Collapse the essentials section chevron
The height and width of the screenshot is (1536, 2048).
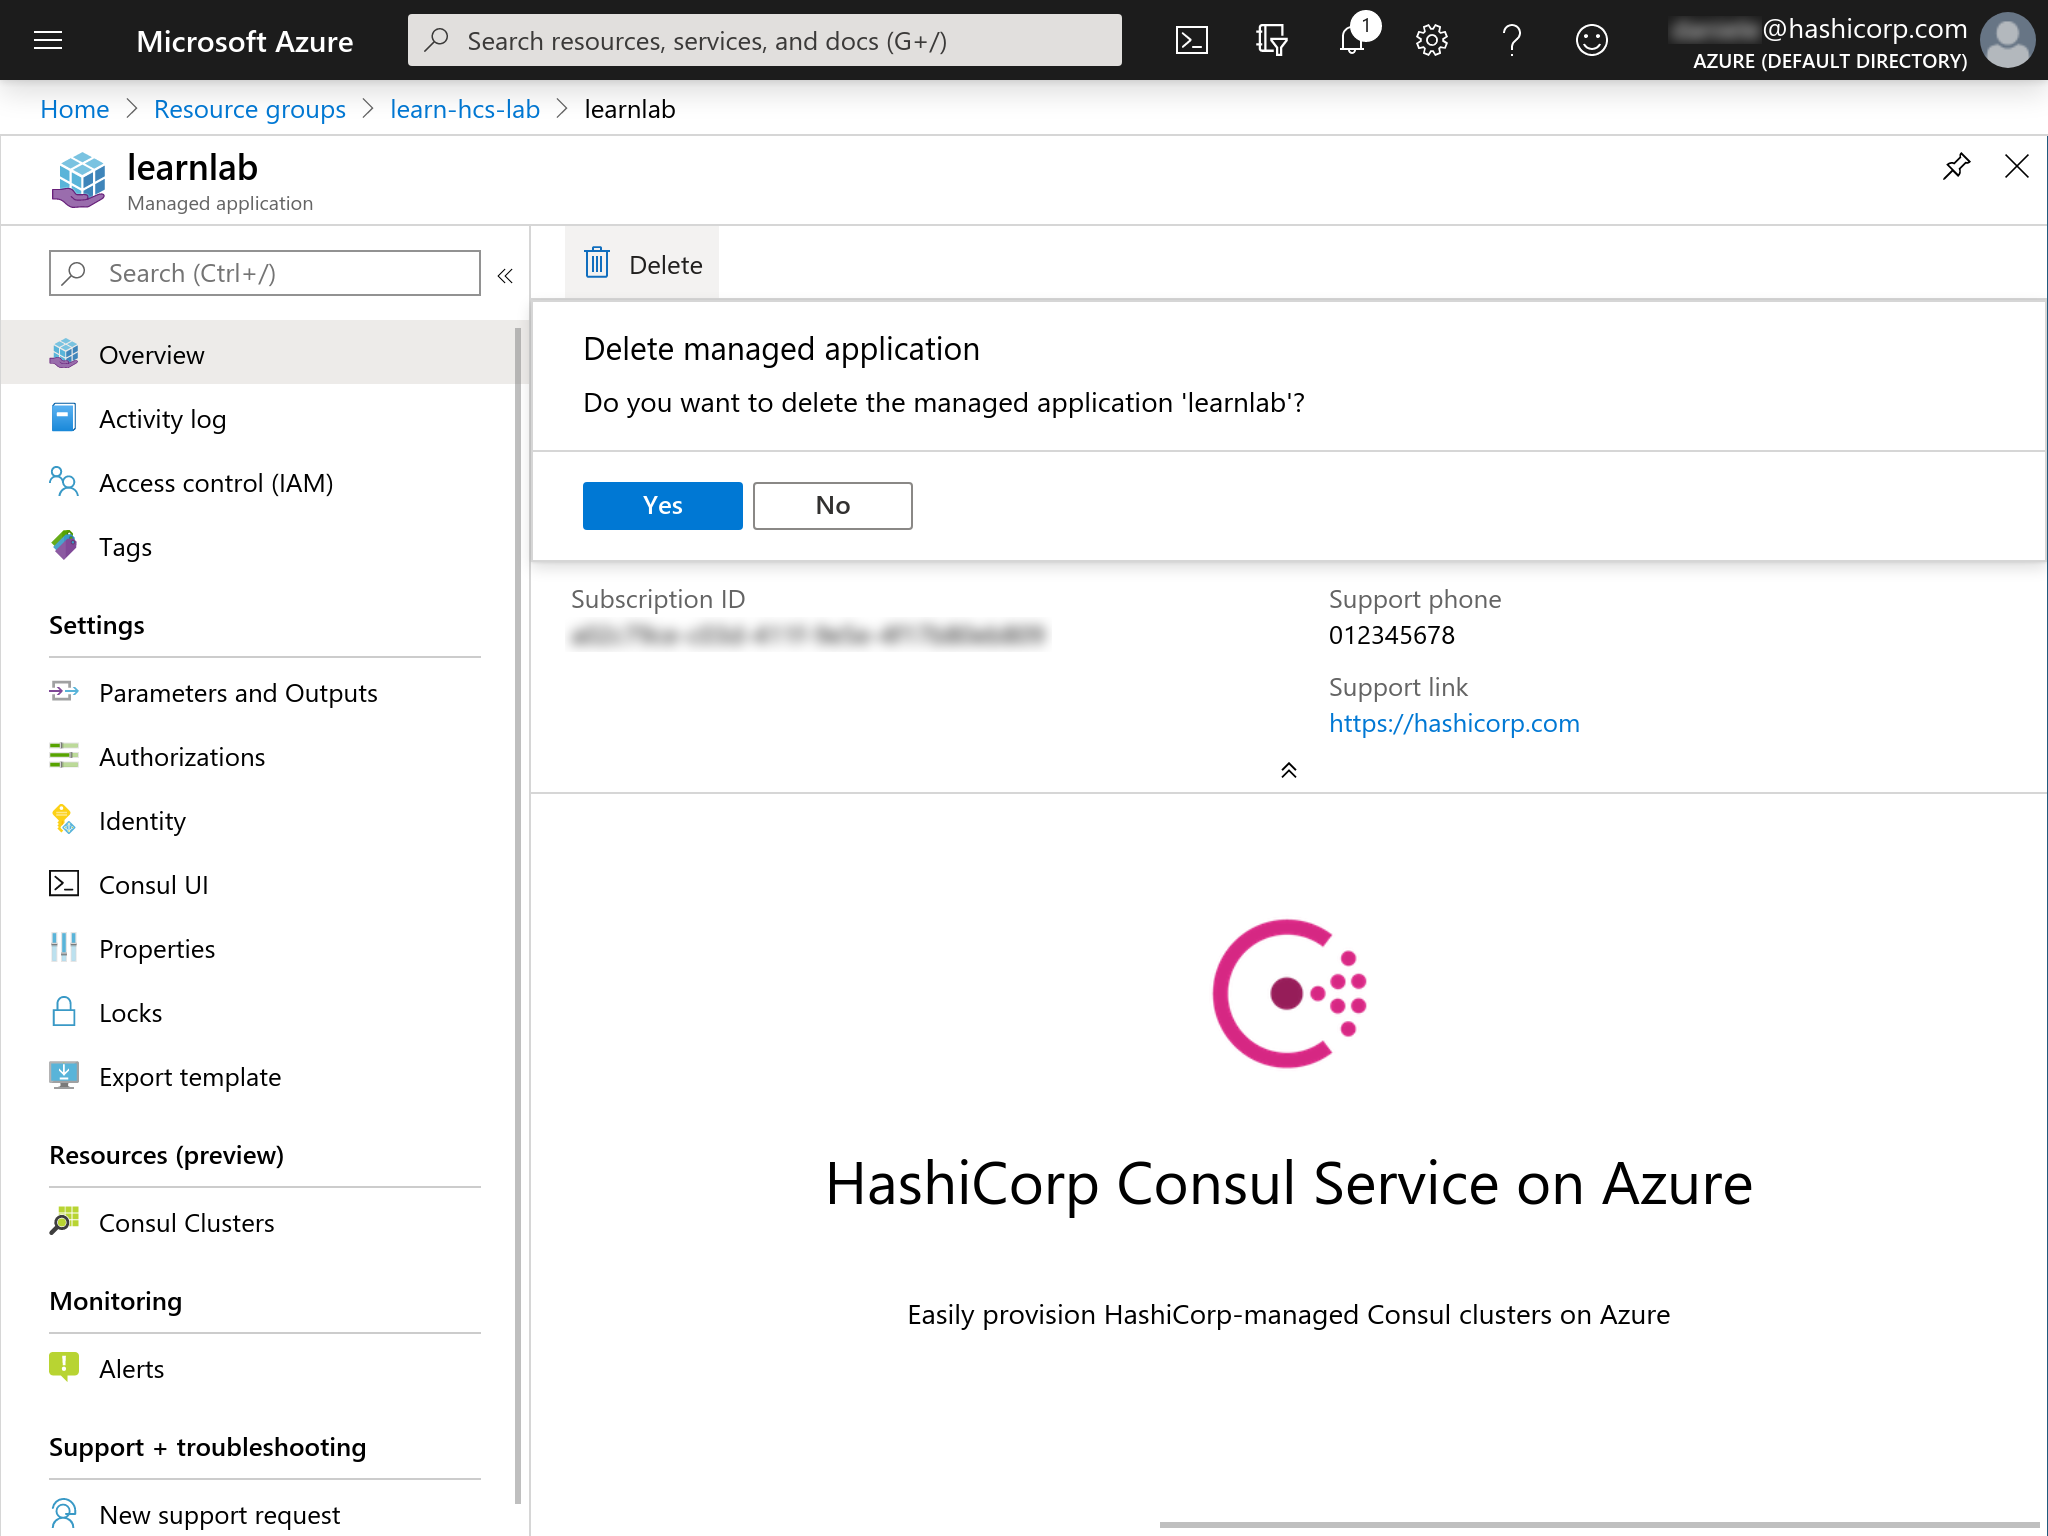1288,770
